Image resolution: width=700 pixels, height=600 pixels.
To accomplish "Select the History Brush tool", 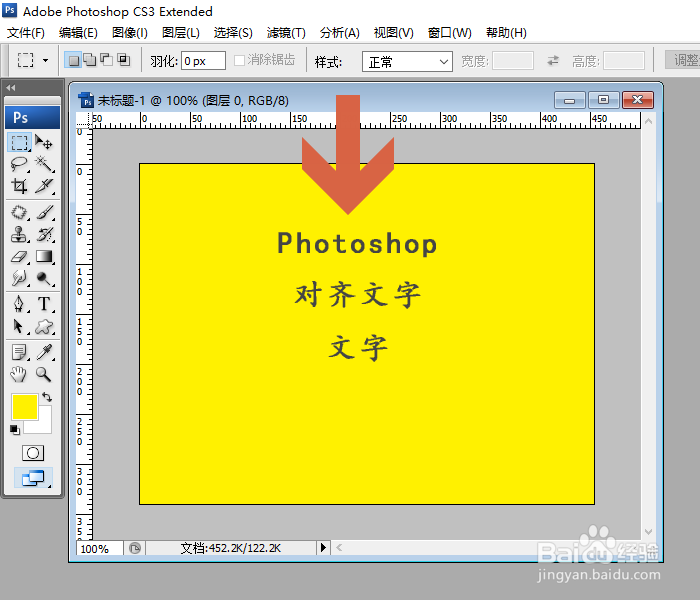I will pos(44,234).
